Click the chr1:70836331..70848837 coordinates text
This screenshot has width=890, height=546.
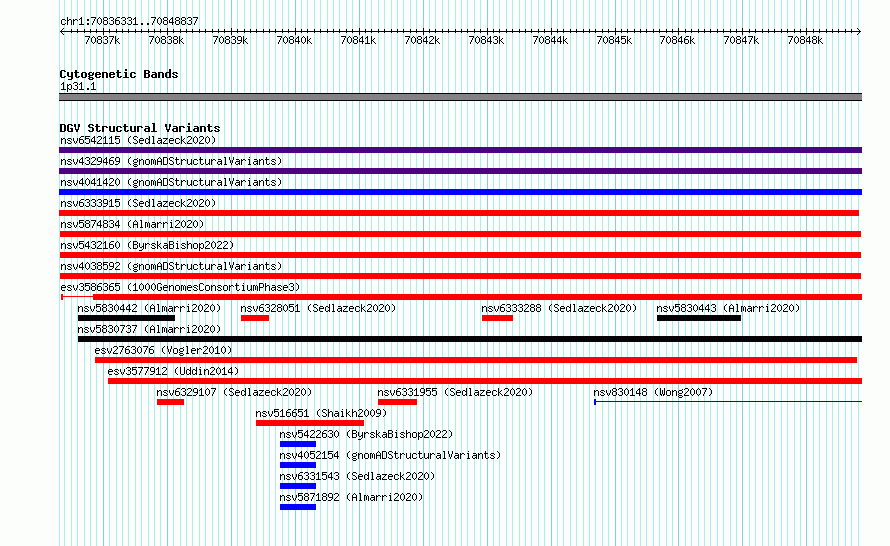click(129, 22)
